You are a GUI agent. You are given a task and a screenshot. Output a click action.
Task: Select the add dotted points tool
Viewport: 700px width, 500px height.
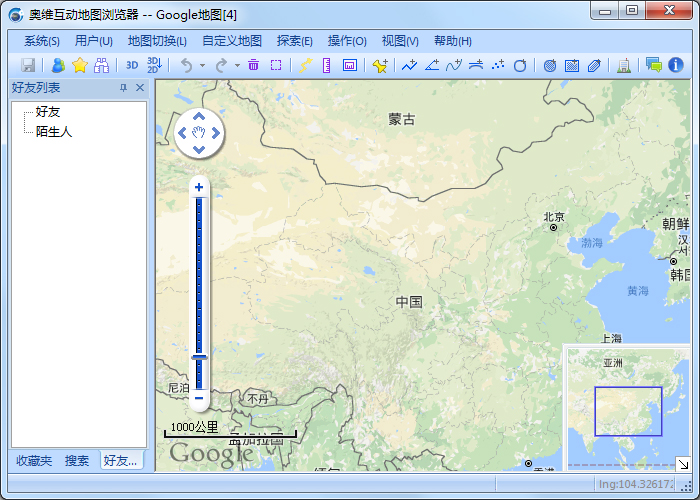coord(498,65)
